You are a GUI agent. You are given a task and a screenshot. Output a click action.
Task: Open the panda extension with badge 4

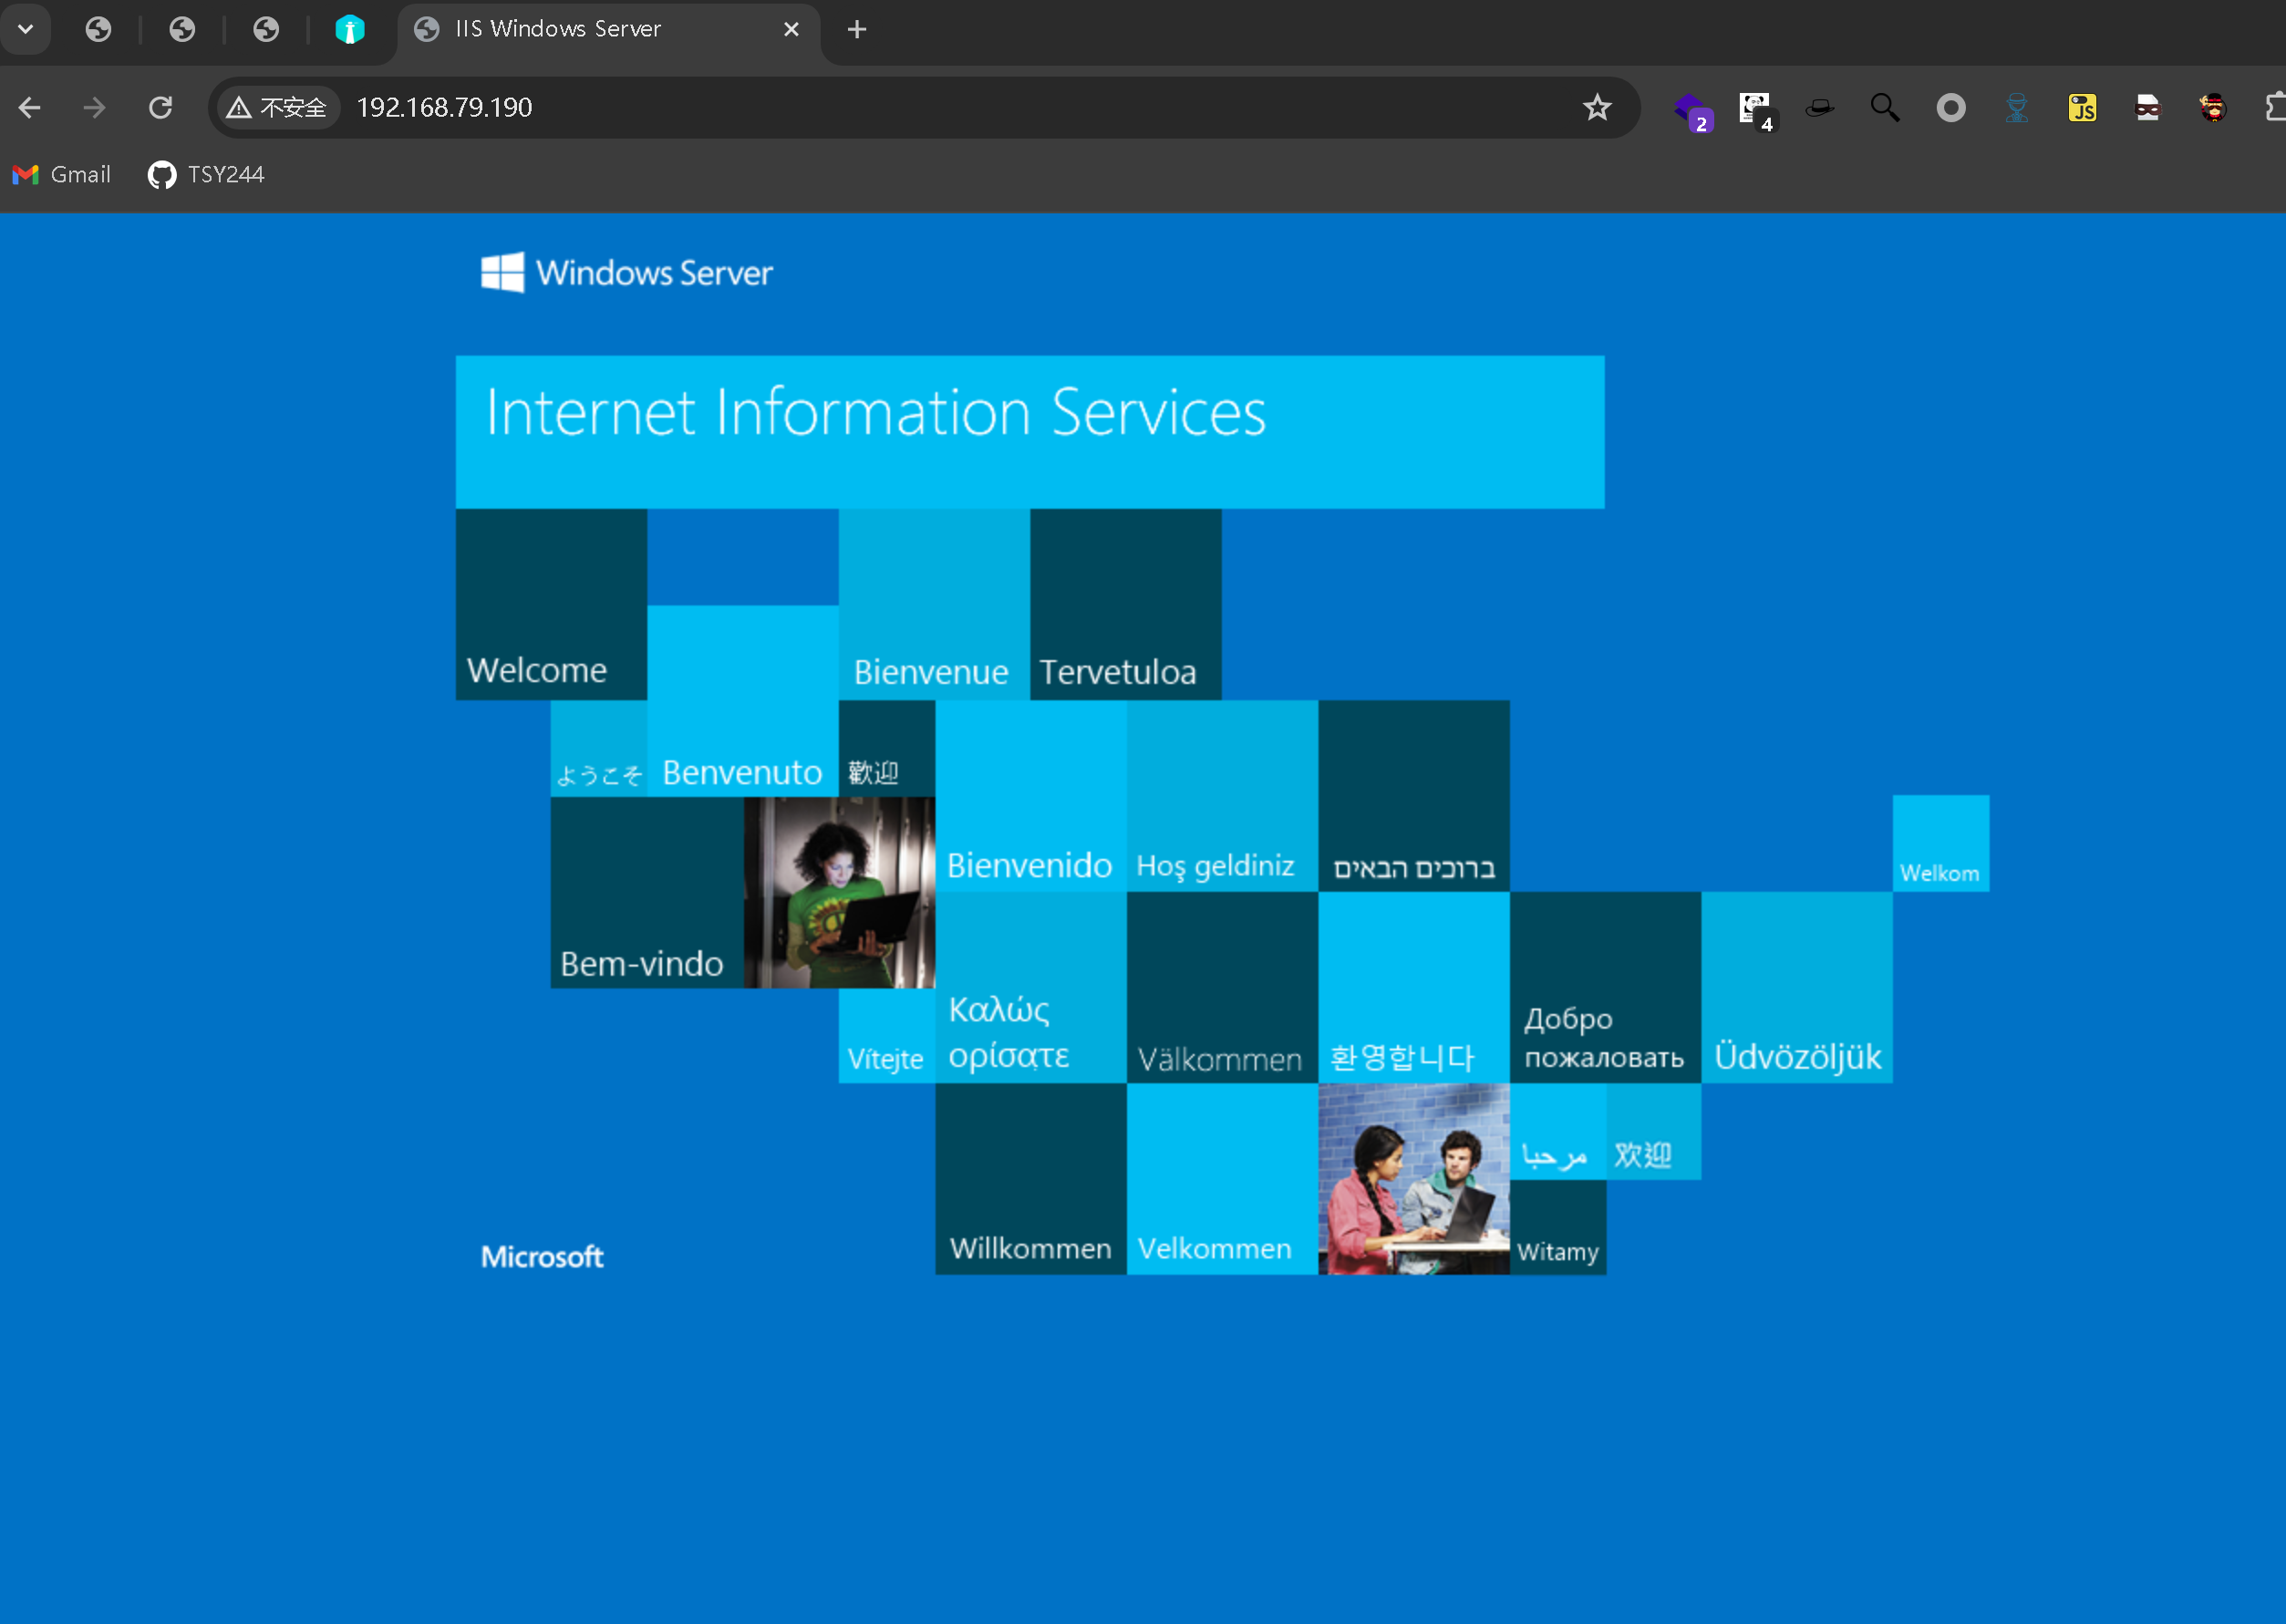pos(1755,108)
